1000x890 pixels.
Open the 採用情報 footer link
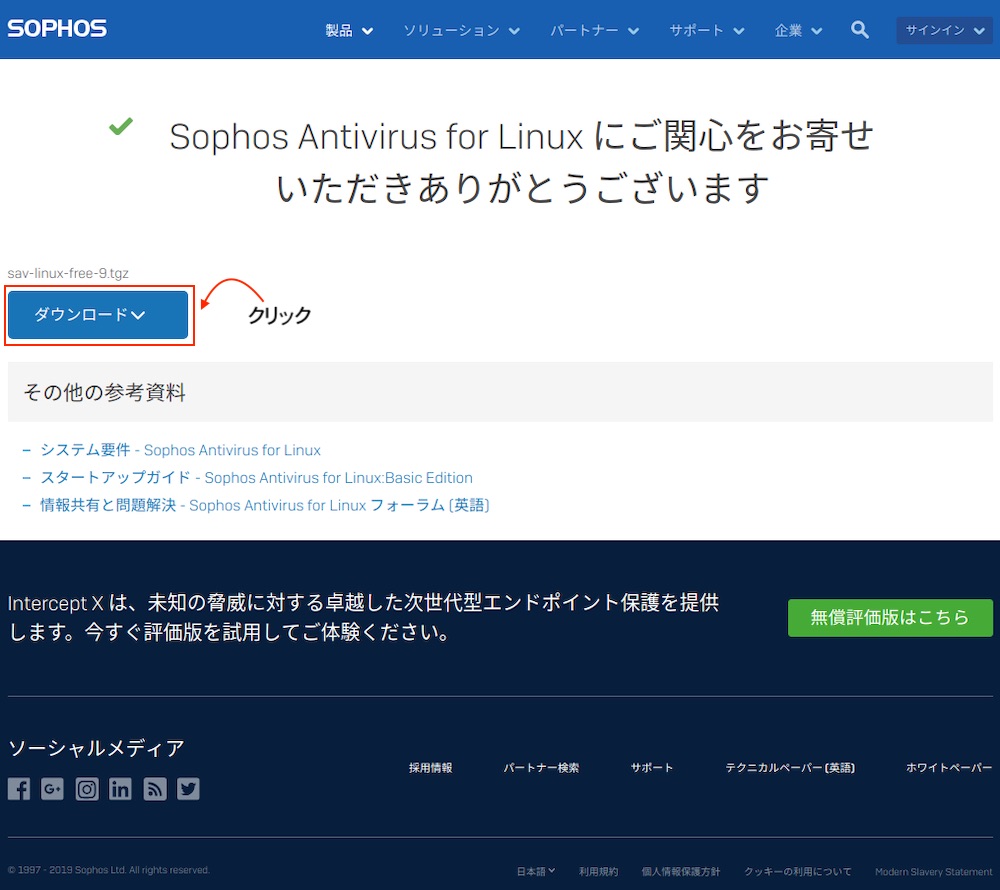point(430,768)
